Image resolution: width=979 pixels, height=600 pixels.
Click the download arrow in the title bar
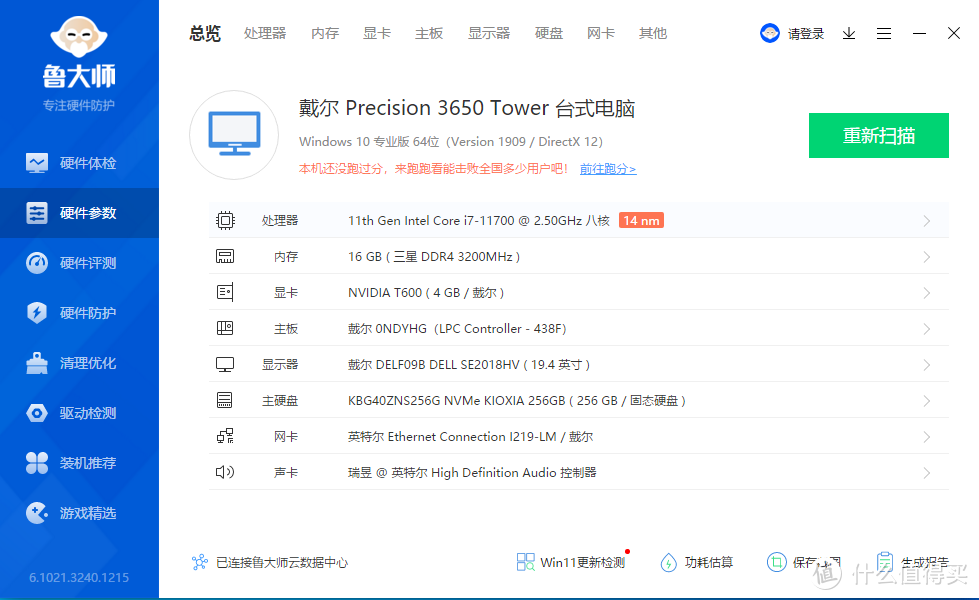click(848, 33)
